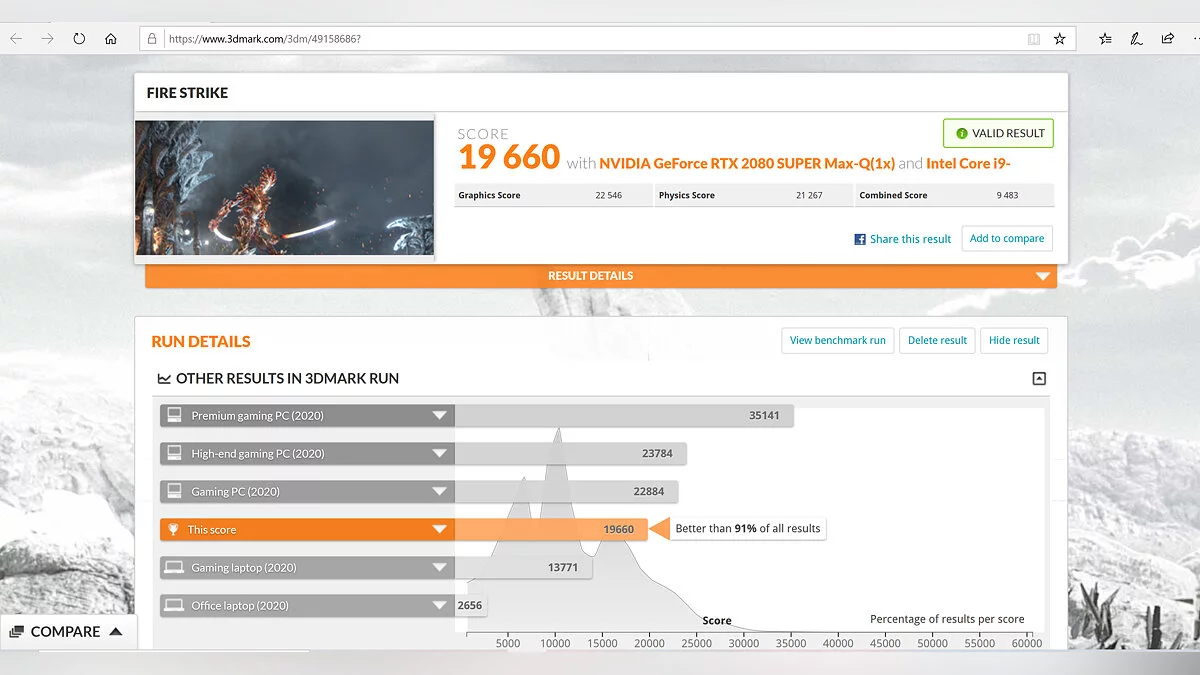Click the RESULT DETAILS arrow icon

pyautogui.click(x=1043, y=277)
